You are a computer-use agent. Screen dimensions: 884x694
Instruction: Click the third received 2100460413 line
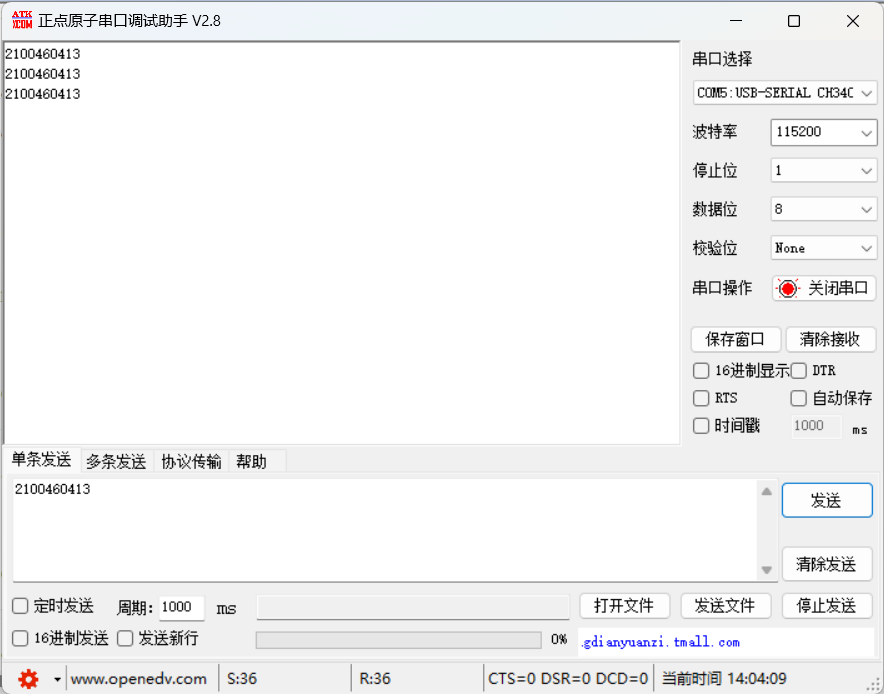point(43,94)
